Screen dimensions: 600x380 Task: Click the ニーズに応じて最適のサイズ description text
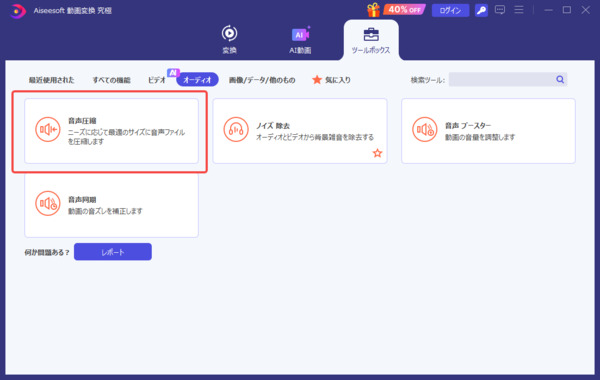[x=126, y=137]
